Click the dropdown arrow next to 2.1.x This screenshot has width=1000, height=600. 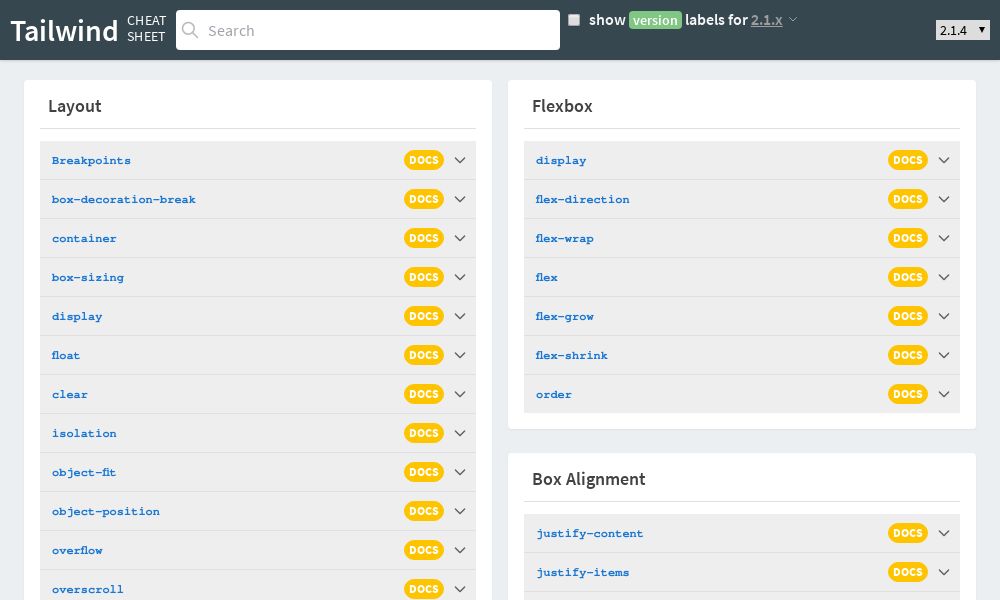tap(791, 20)
